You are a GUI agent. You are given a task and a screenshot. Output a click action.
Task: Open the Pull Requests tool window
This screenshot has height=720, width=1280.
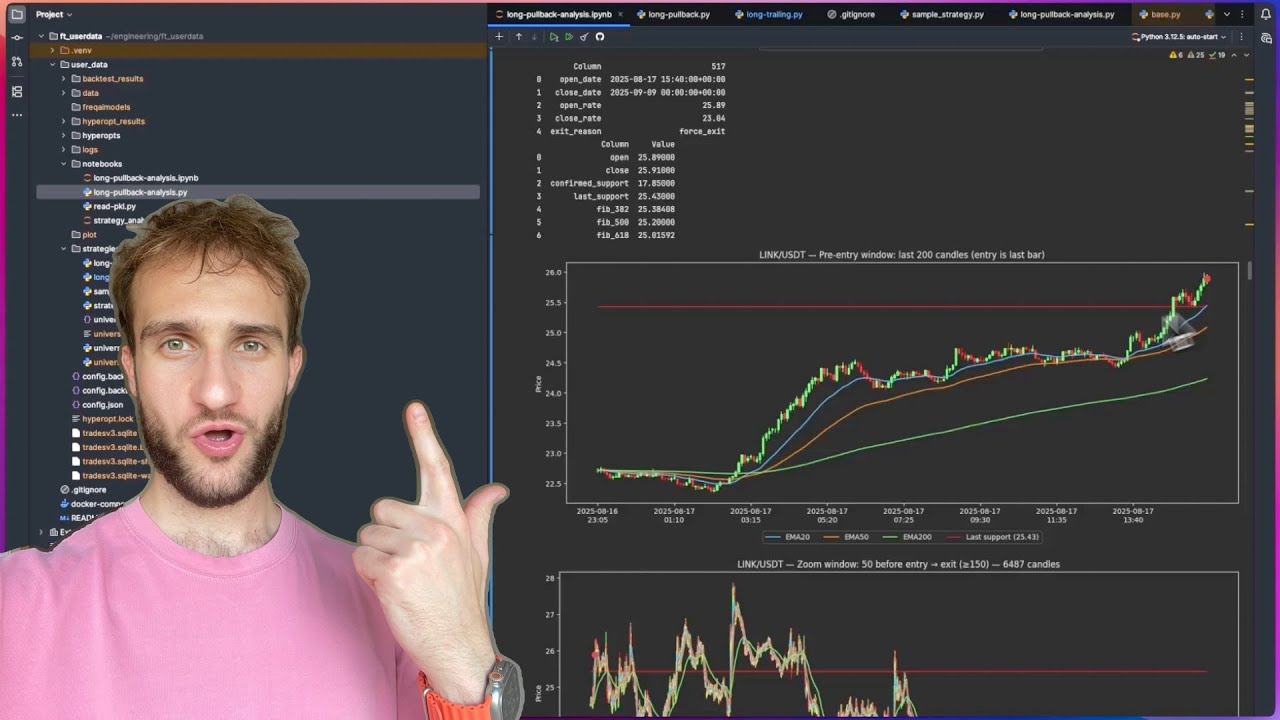(x=17, y=61)
